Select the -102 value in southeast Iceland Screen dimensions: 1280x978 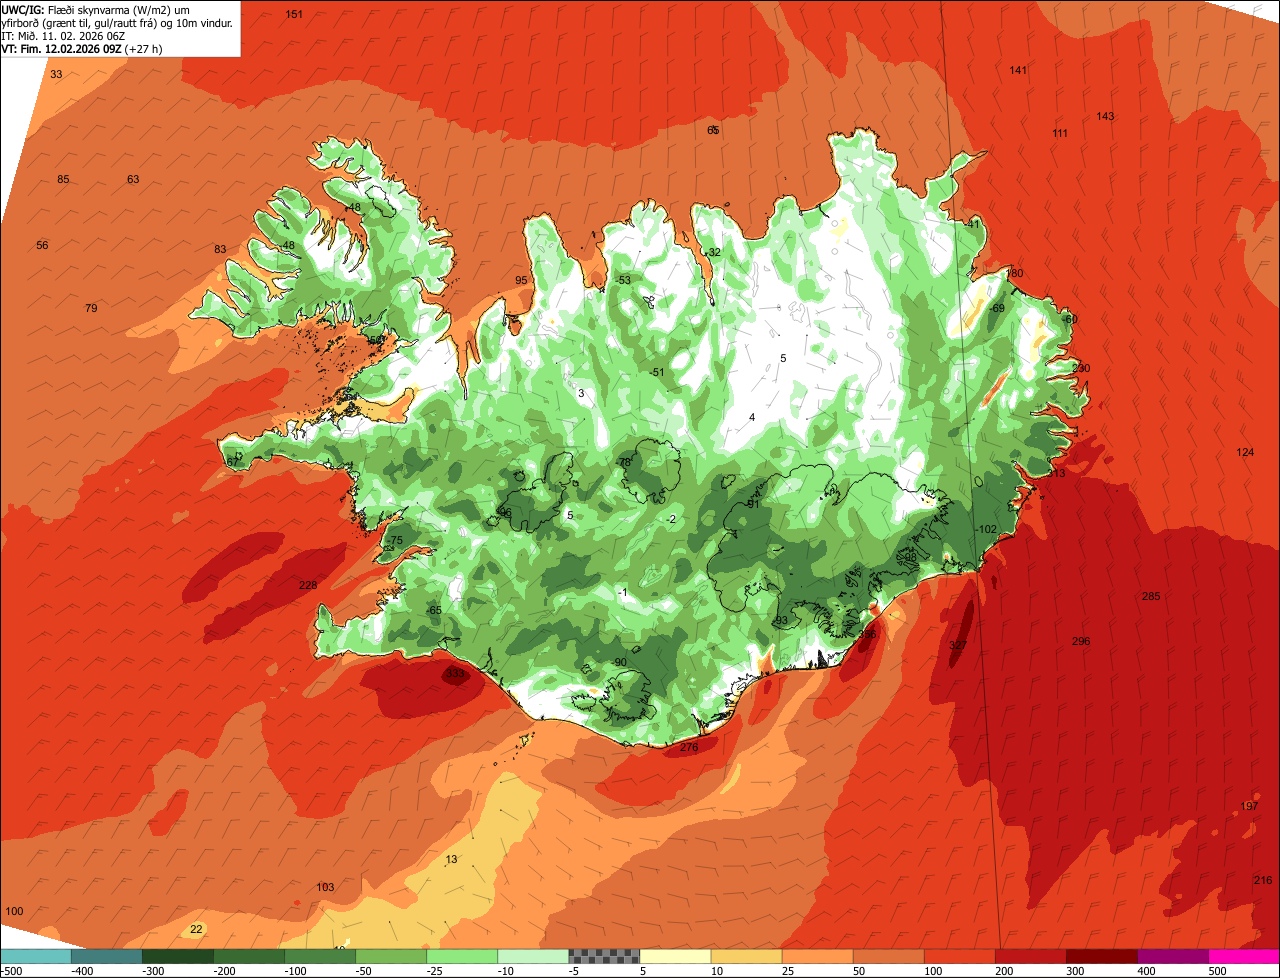pos(986,529)
